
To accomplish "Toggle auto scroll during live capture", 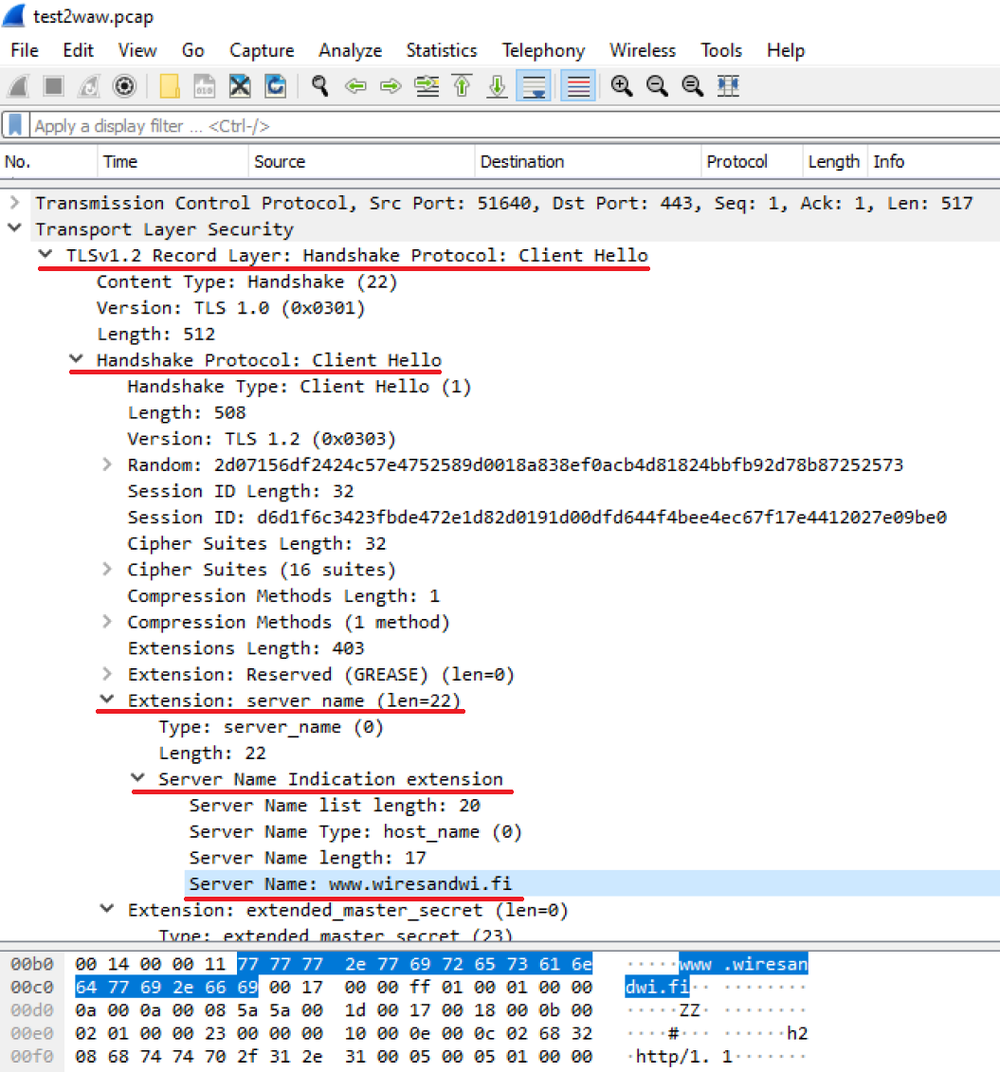I will pyautogui.click(x=533, y=86).
